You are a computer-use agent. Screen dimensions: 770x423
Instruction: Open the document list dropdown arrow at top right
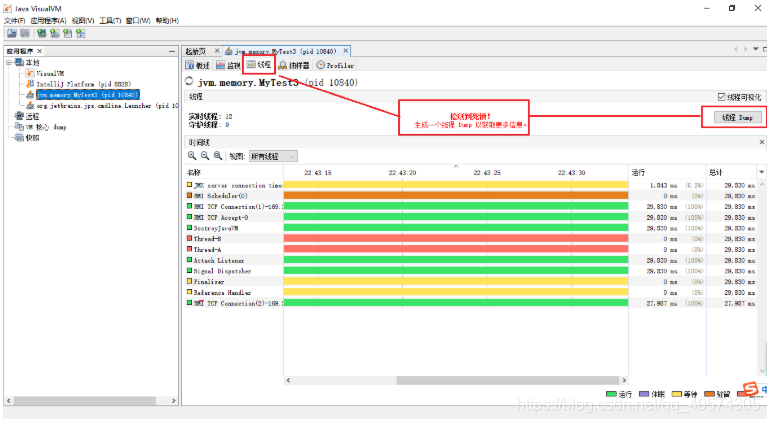(x=756, y=49)
